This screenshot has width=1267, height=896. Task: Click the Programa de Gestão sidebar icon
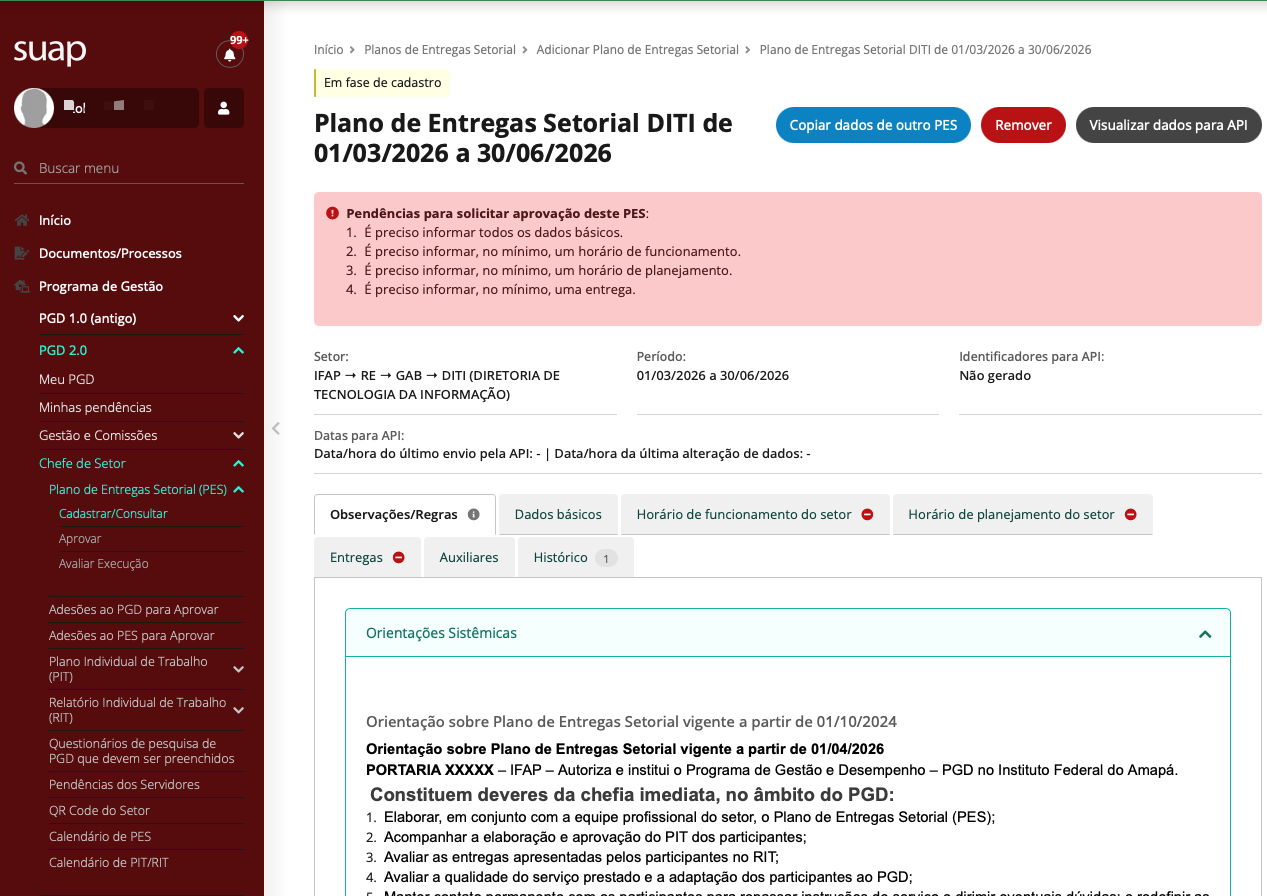tap(21, 286)
